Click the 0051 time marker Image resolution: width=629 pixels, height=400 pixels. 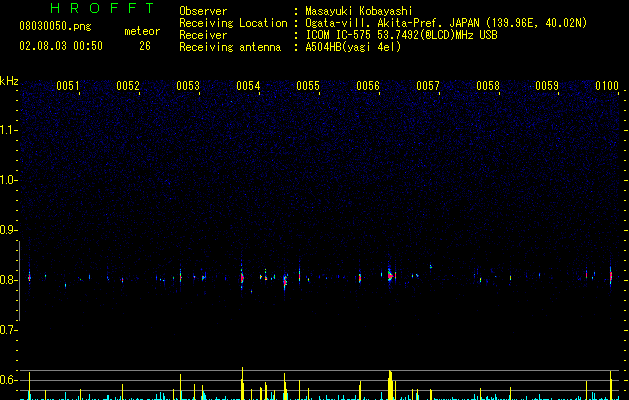click(x=67, y=86)
